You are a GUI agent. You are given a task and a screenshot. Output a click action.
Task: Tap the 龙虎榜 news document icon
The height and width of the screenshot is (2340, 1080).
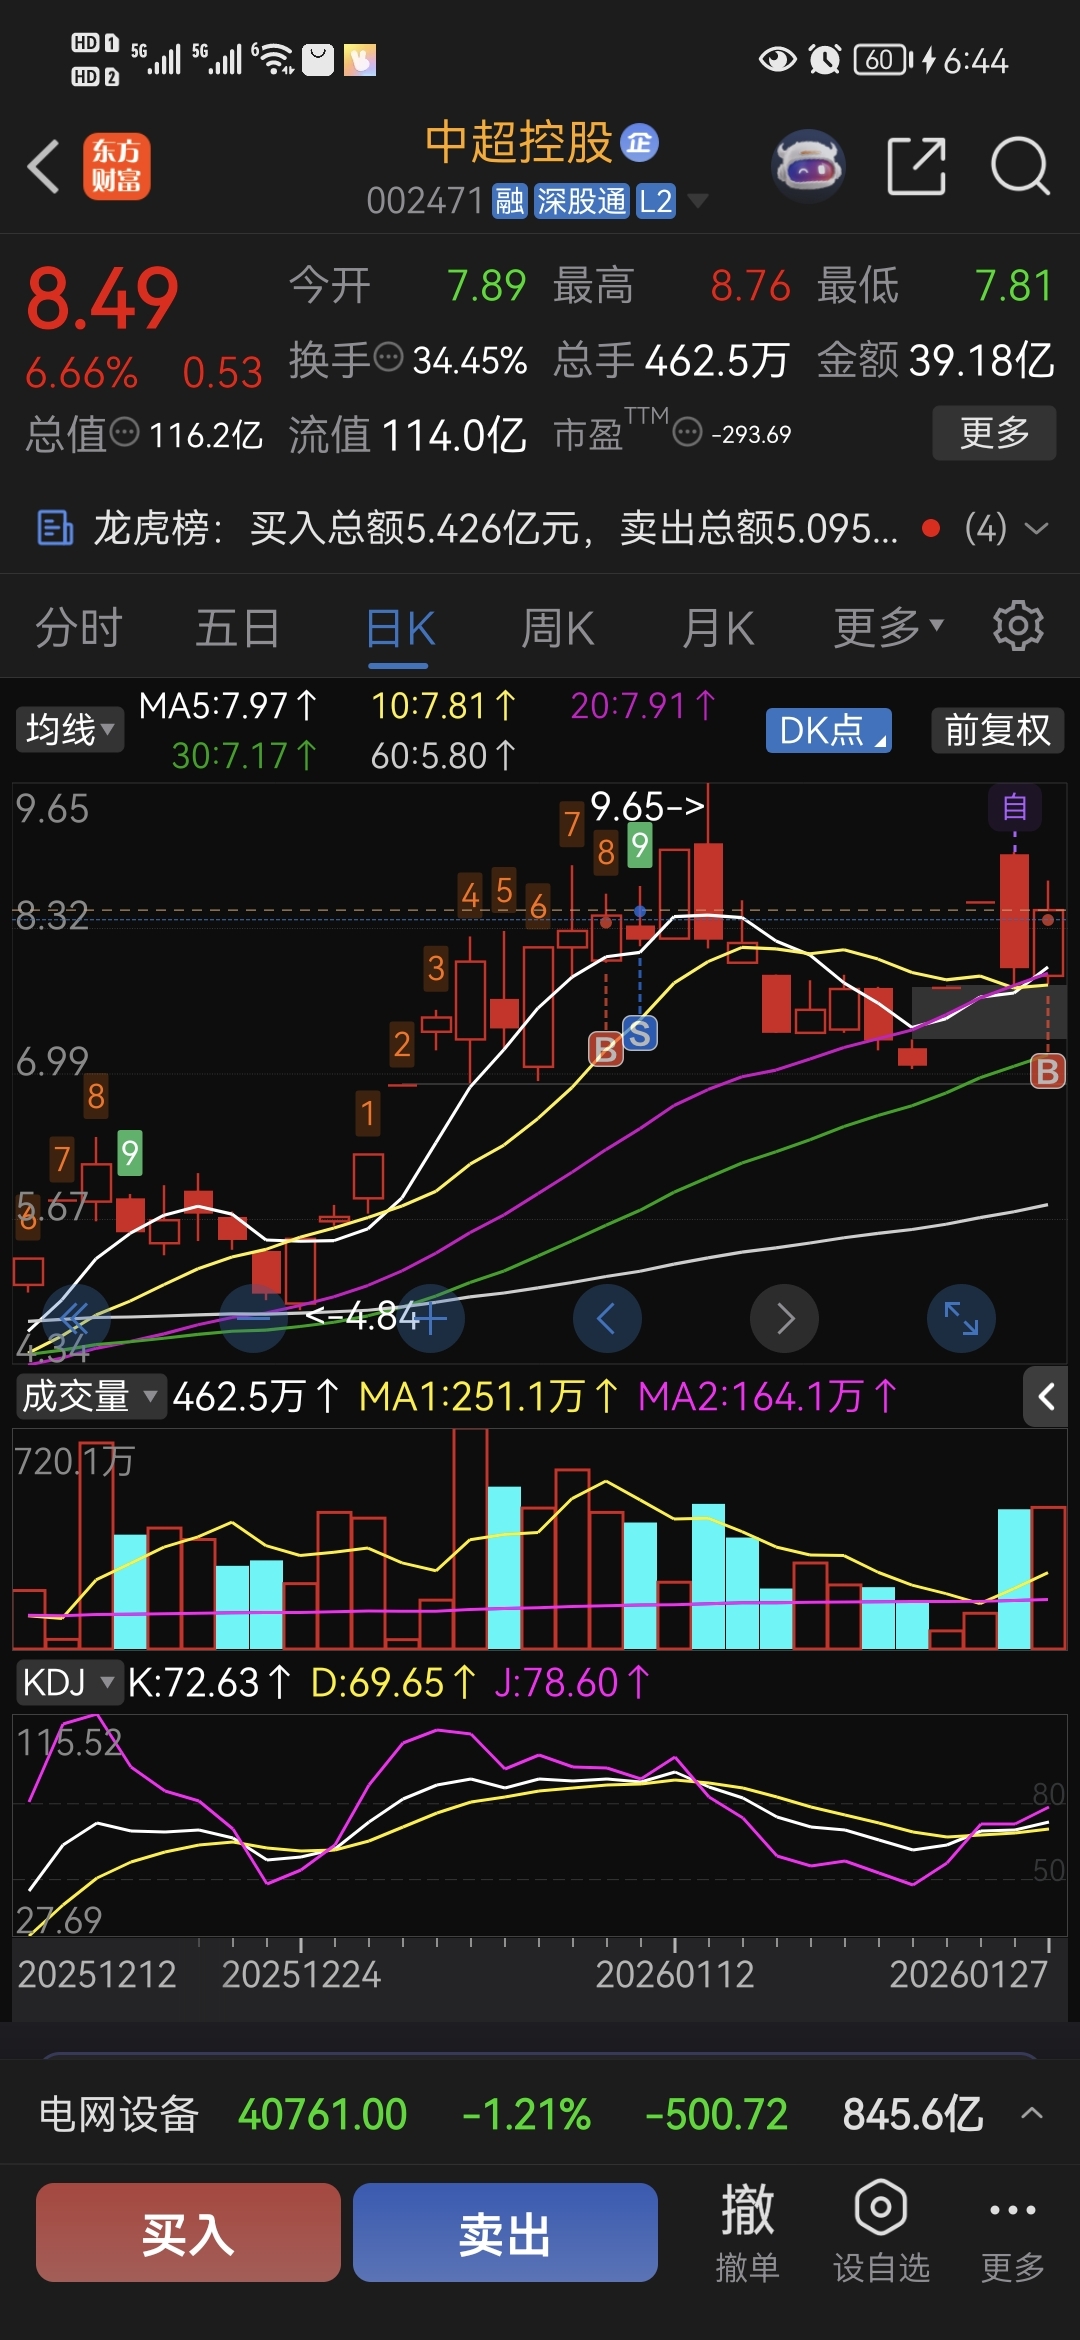[54, 528]
